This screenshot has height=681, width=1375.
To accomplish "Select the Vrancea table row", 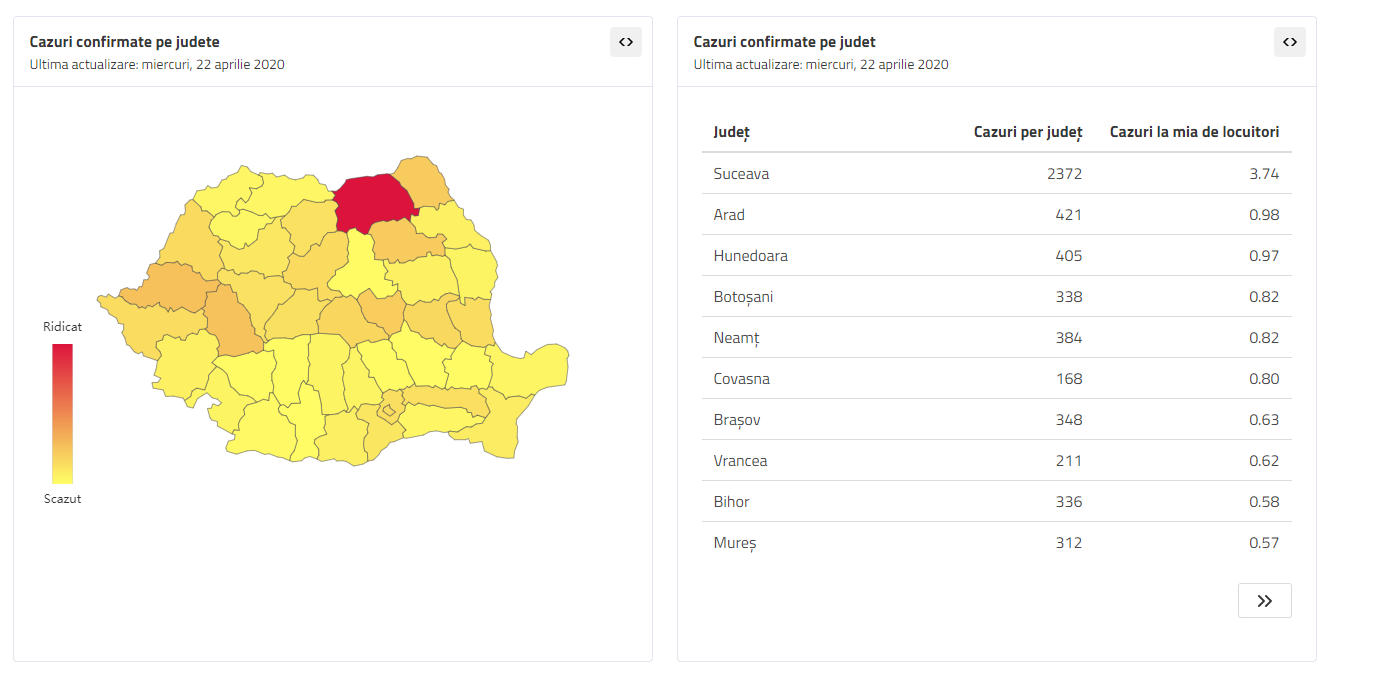I will (x=997, y=461).
